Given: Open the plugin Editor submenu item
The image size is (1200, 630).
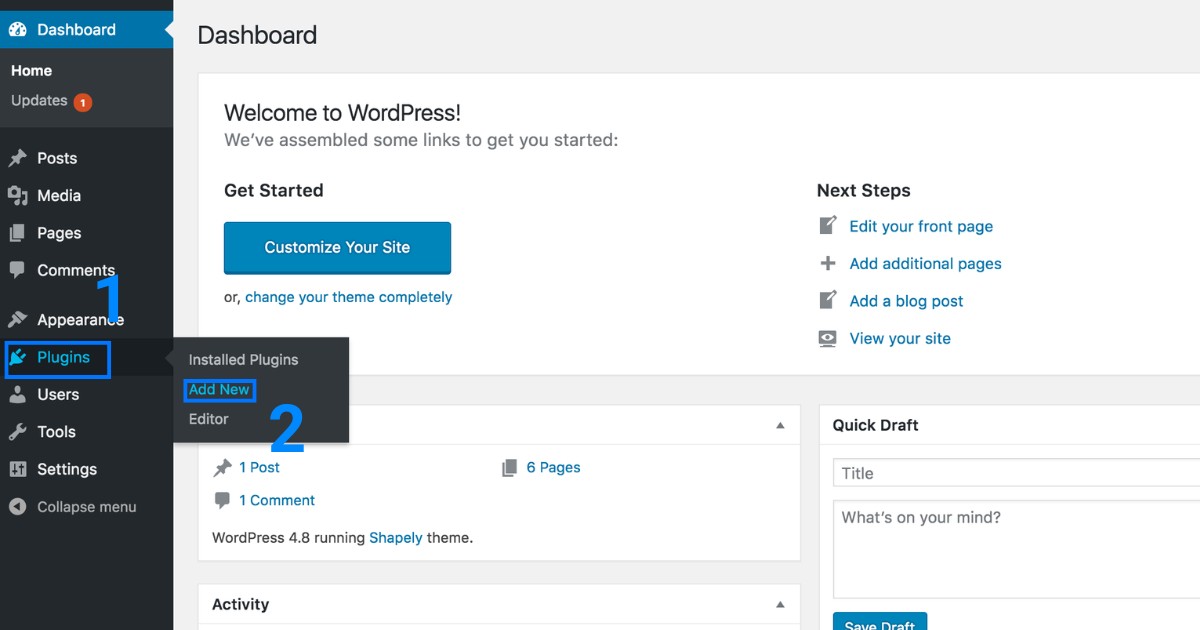Looking at the screenshot, I should click(208, 419).
